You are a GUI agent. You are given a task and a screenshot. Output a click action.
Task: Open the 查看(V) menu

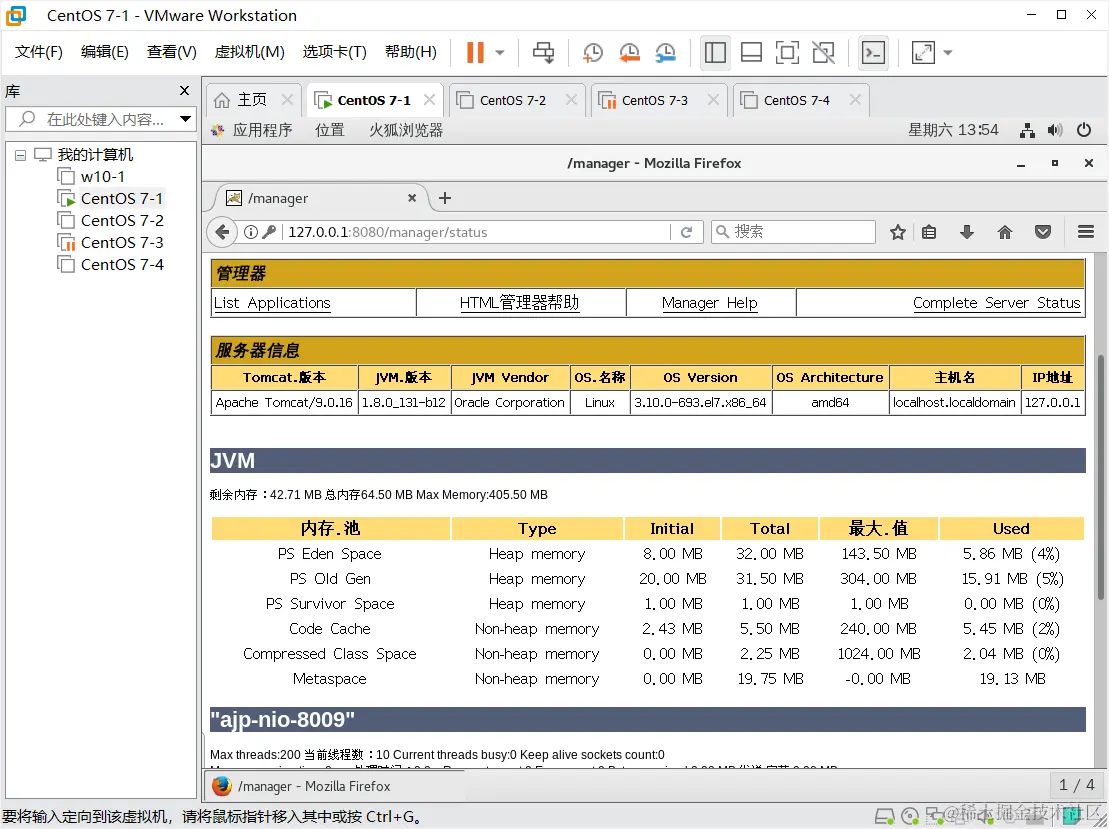pyautogui.click(x=172, y=52)
